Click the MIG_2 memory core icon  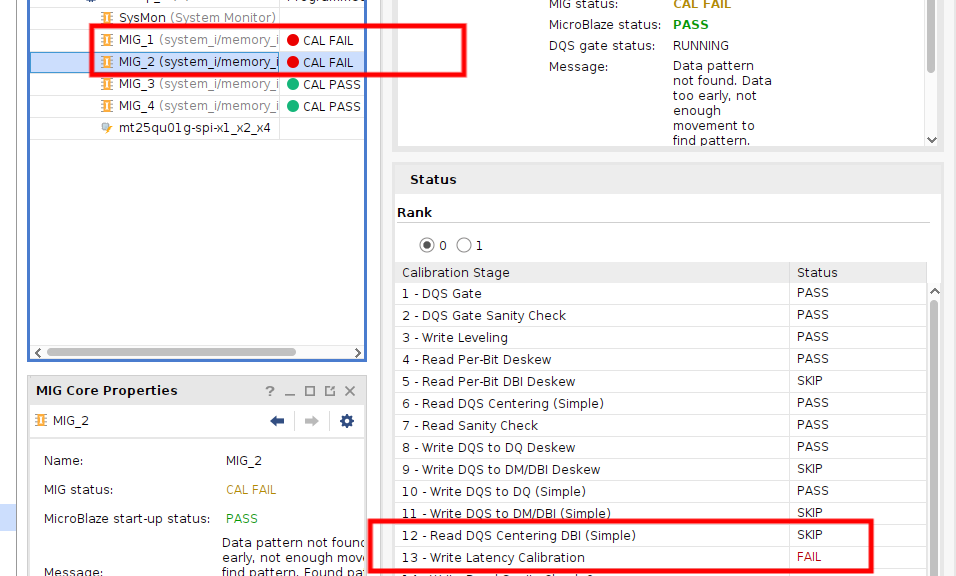[x=106, y=61]
